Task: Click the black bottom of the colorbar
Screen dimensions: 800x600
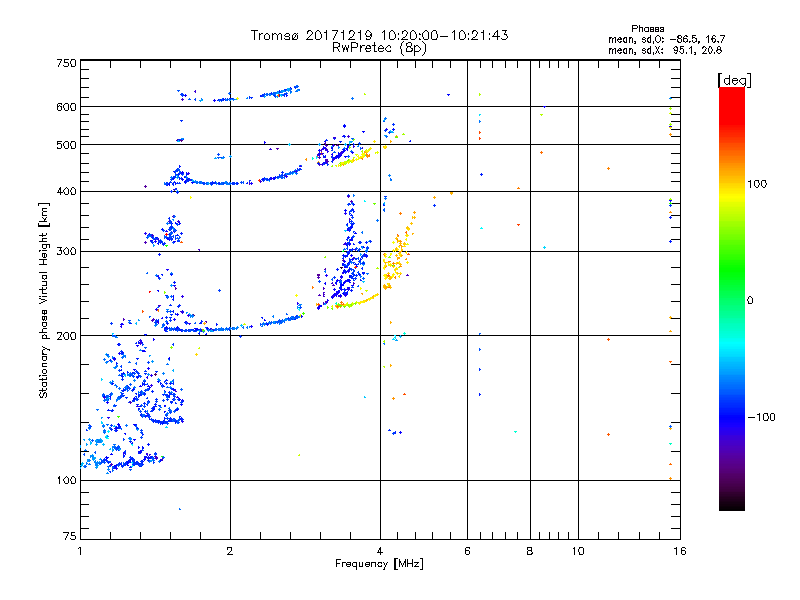Action: (732, 503)
